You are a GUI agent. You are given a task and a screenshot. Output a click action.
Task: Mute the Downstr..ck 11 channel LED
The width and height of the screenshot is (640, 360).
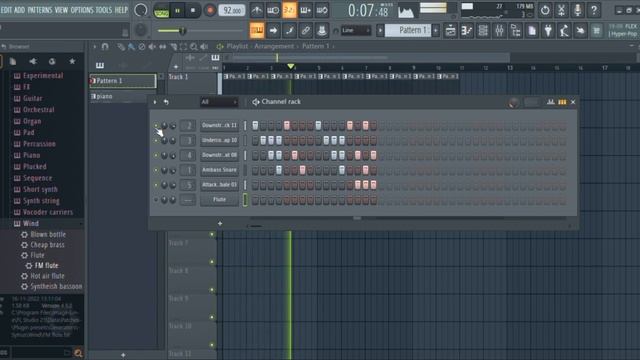156,126
